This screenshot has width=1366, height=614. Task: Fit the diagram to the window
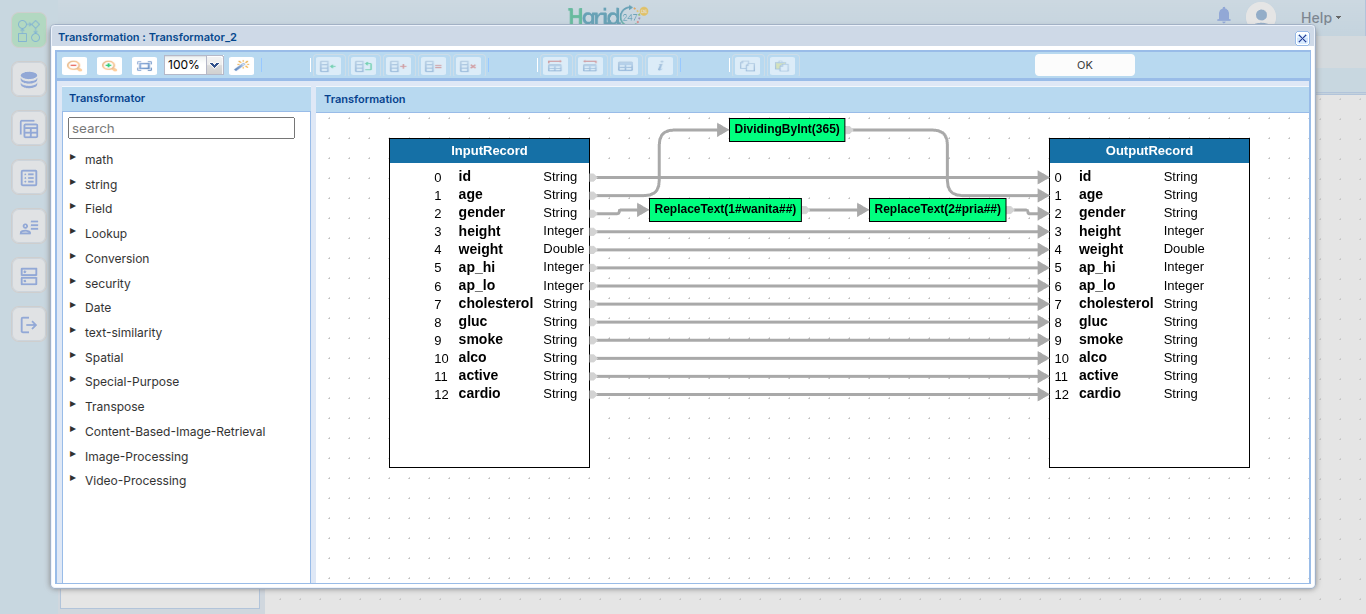pos(145,66)
